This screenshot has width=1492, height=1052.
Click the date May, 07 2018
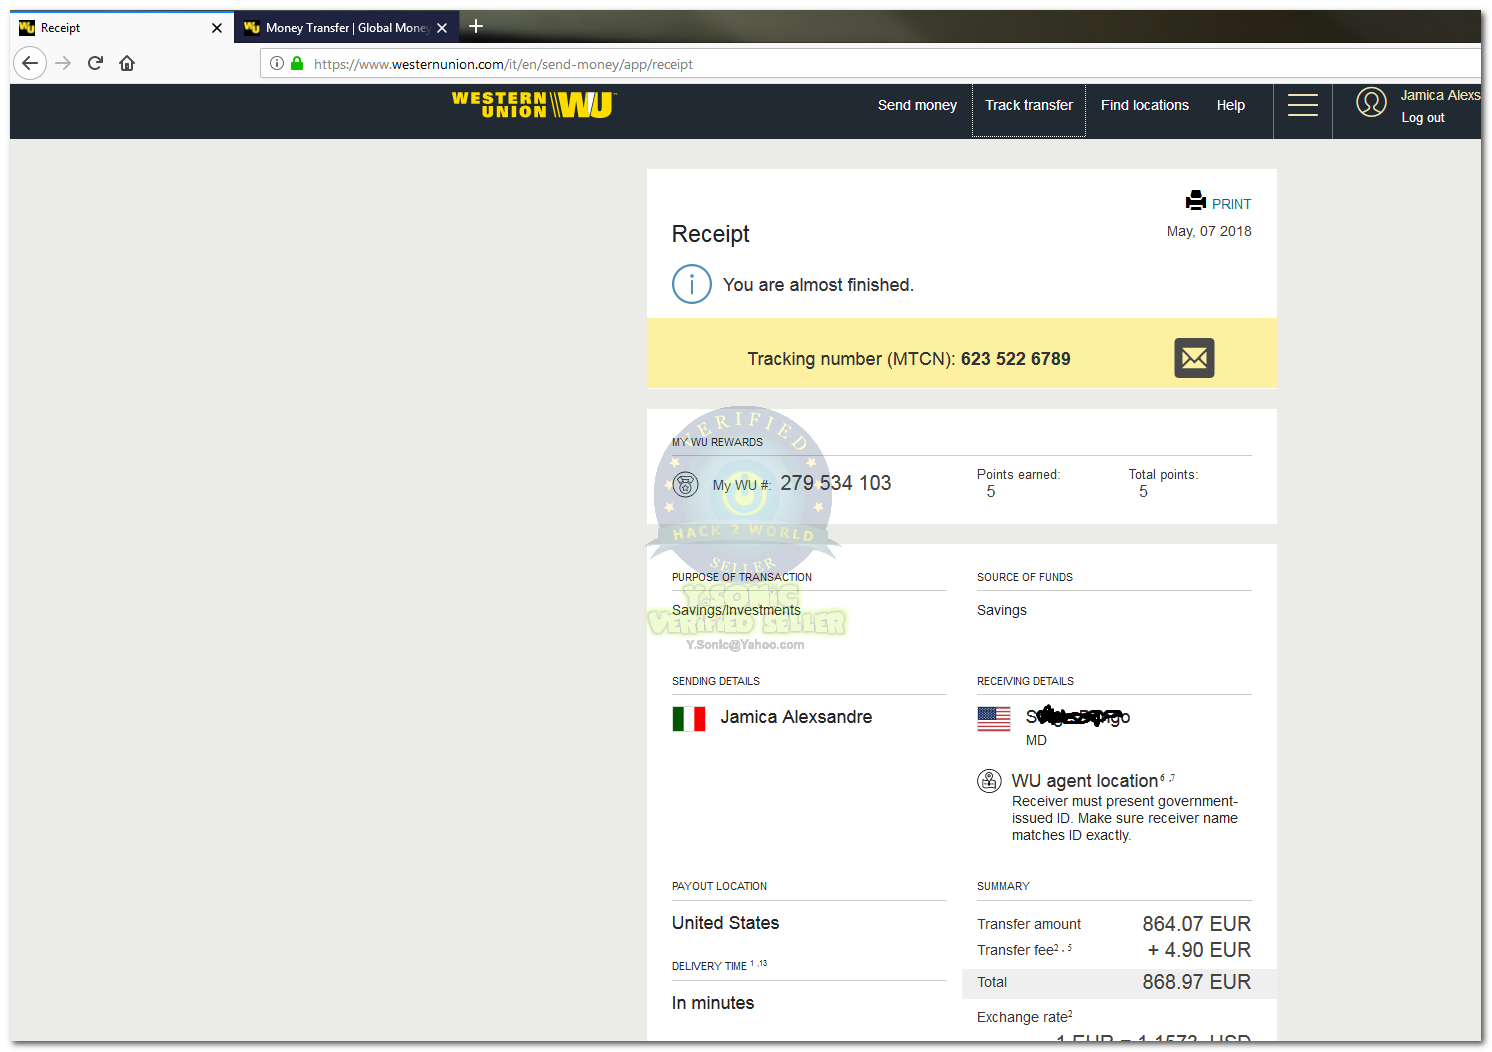[1209, 231]
